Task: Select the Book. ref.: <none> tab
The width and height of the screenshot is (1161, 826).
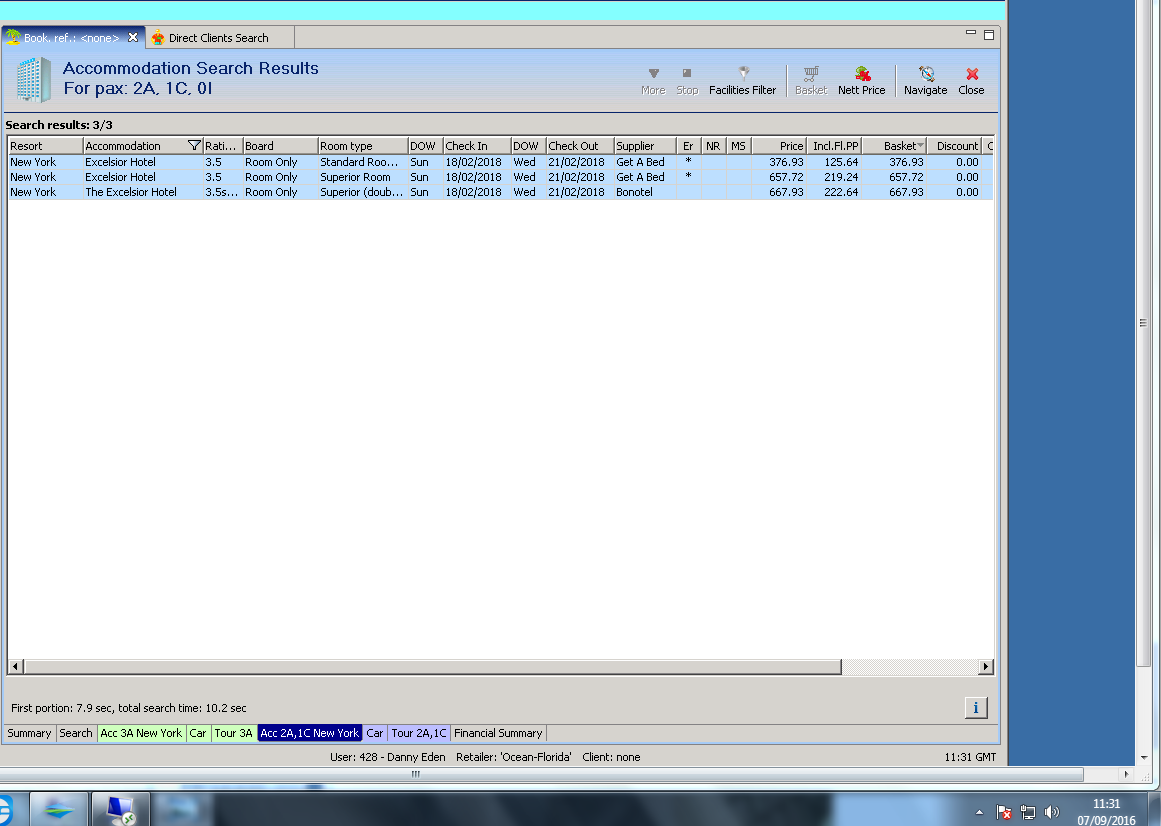Action: point(71,38)
